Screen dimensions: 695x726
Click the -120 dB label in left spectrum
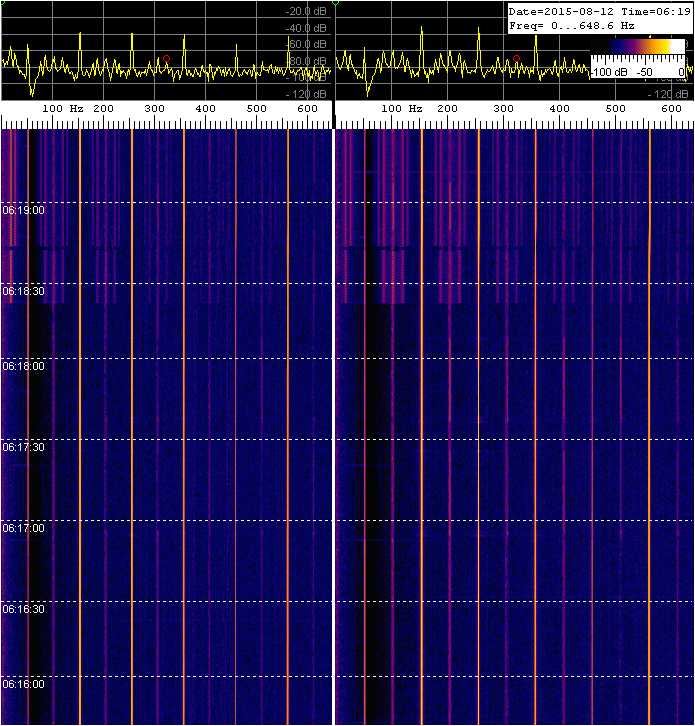[x=306, y=94]
